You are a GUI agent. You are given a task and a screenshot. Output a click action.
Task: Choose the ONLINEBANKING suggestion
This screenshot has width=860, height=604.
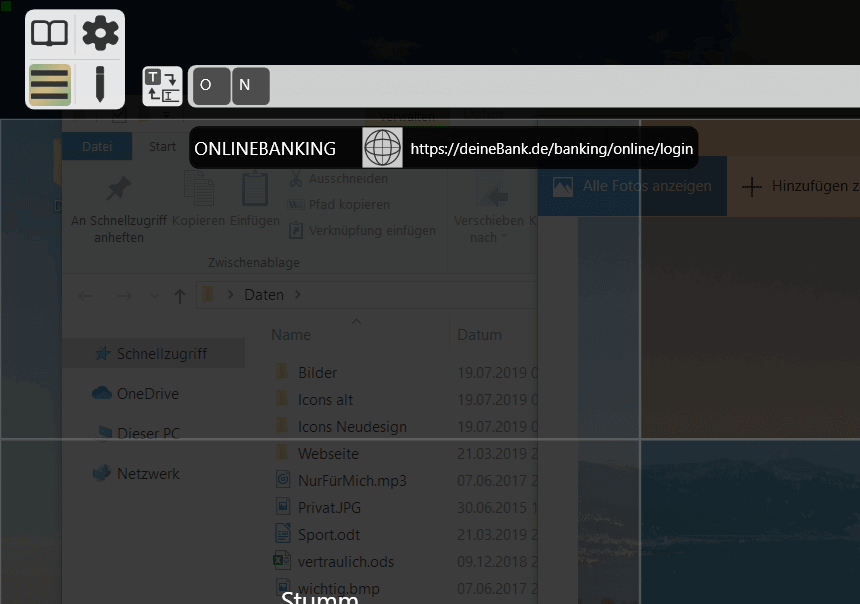[265, 149]
